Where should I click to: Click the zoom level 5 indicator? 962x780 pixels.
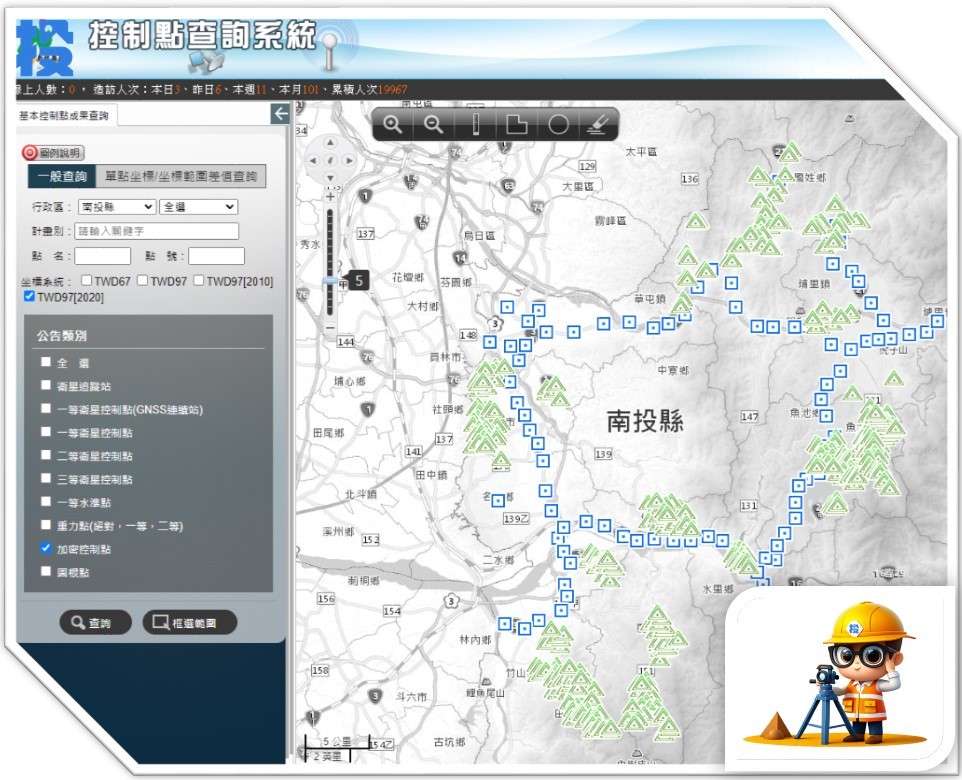click(x=359, y=281)
